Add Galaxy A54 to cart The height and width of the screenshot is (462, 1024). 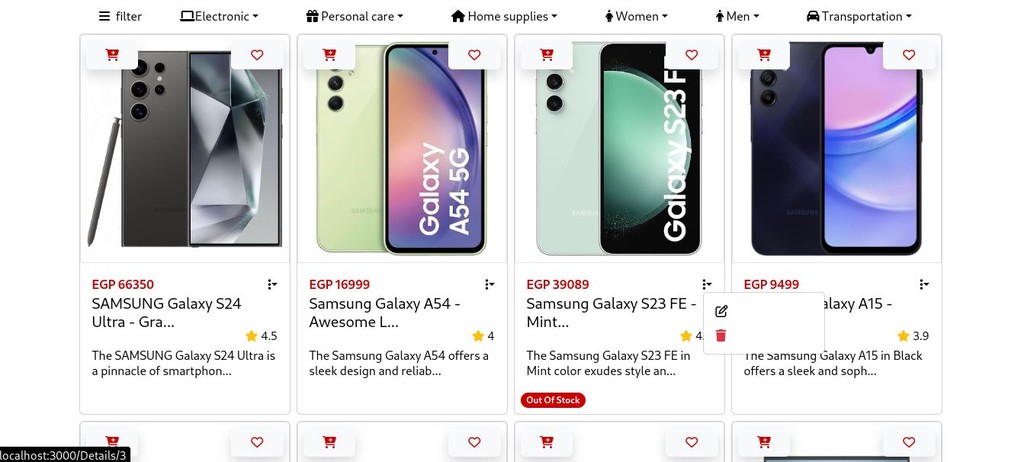coord(330,55)
